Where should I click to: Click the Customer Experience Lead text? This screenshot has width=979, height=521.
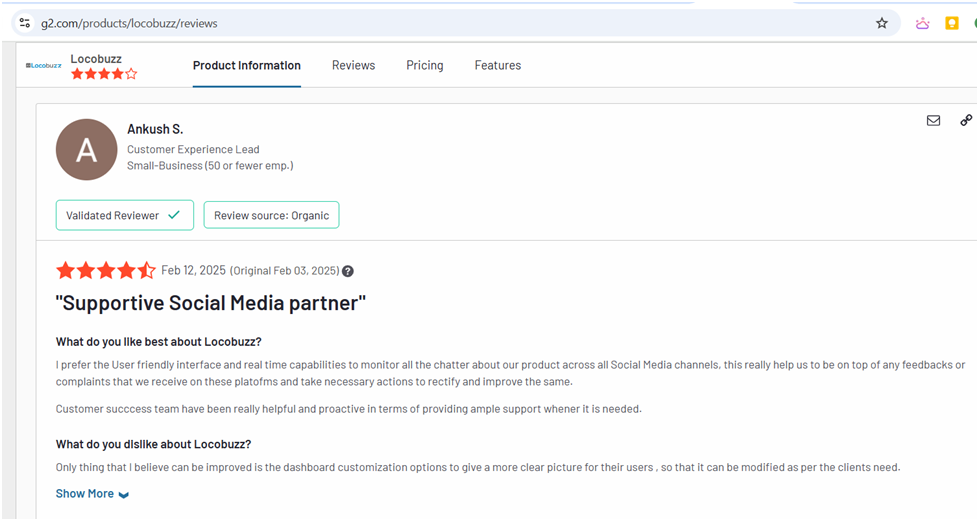click(x=193, y=149)
